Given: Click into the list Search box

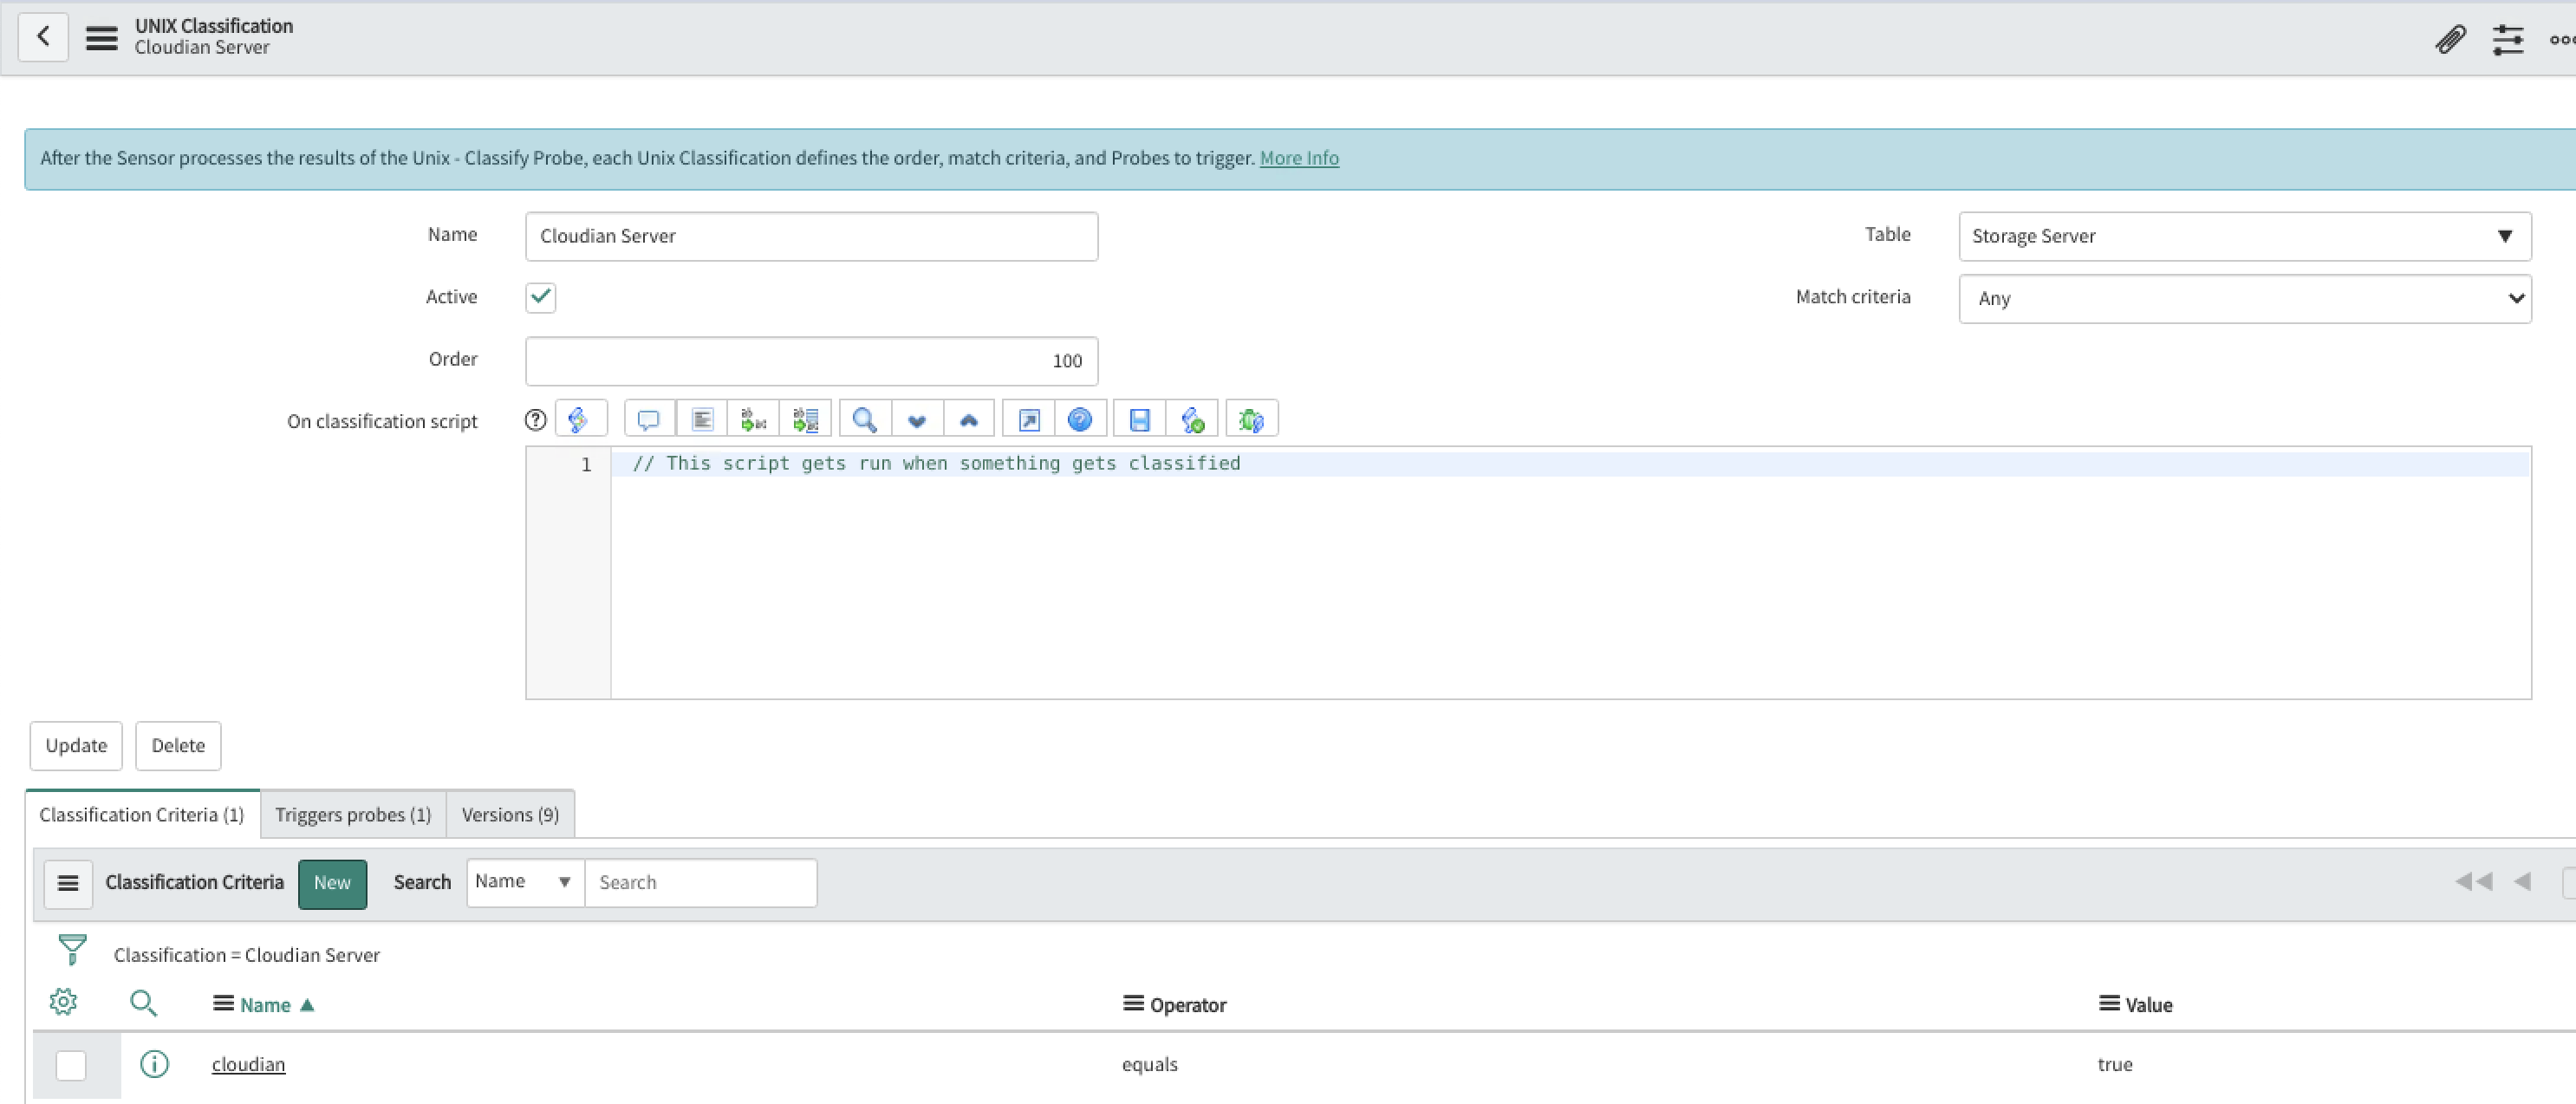Looking at the screenshot, I should (x=700, y=883).
